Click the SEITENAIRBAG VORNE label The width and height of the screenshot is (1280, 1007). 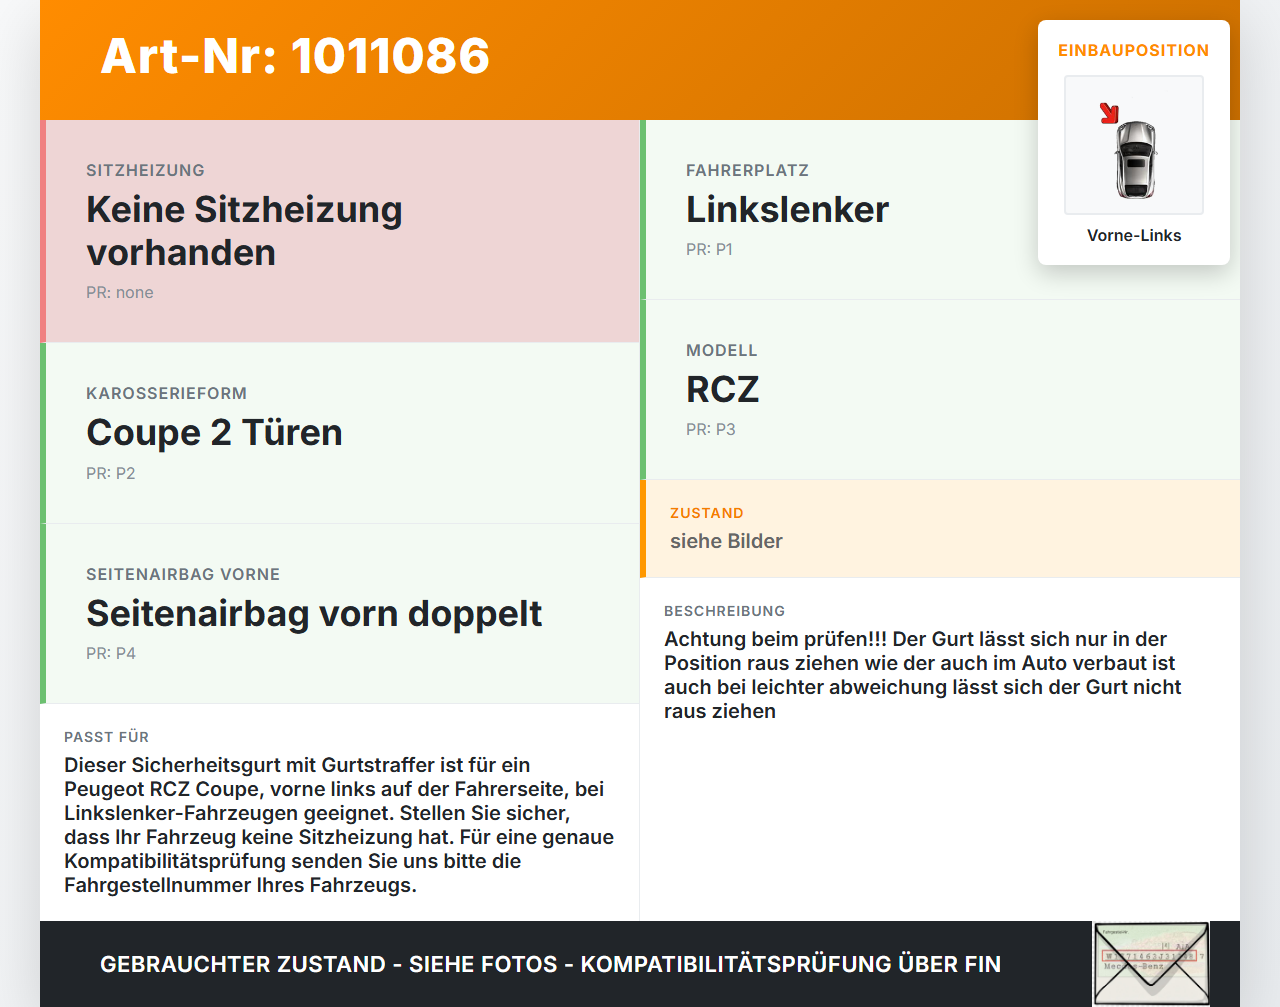183,574
